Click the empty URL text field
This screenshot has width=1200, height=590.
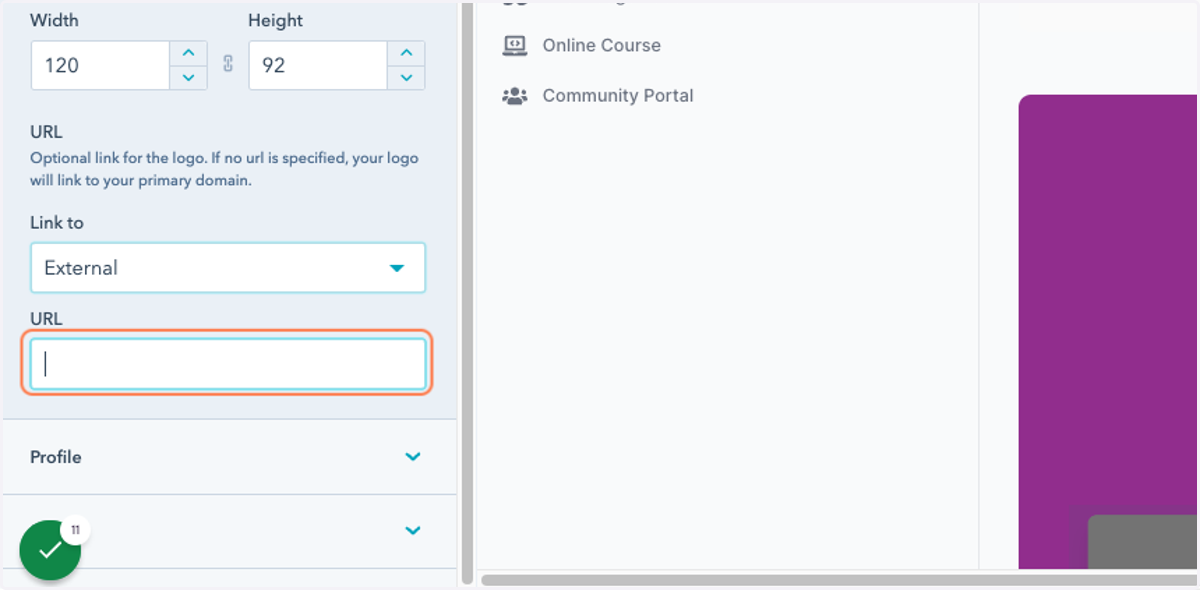(x=228, y=364)
